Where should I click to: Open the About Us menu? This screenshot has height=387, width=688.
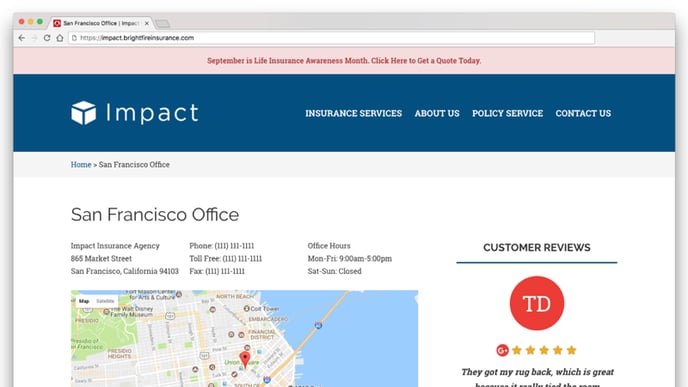click(437, 113)
